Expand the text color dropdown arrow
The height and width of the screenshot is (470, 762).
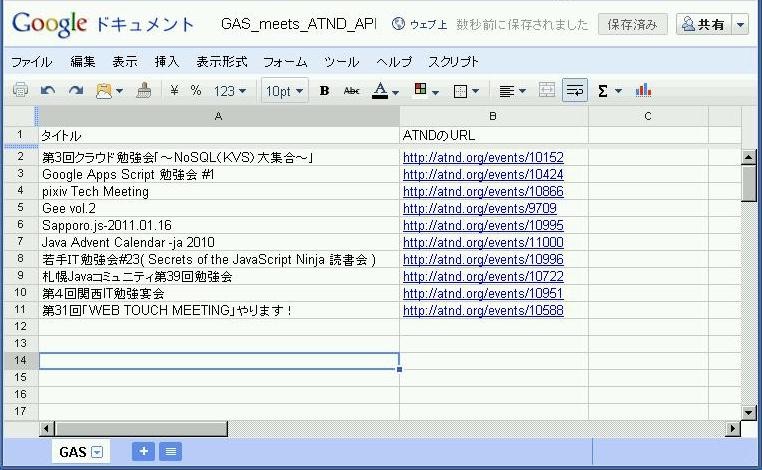pos(396,92)
